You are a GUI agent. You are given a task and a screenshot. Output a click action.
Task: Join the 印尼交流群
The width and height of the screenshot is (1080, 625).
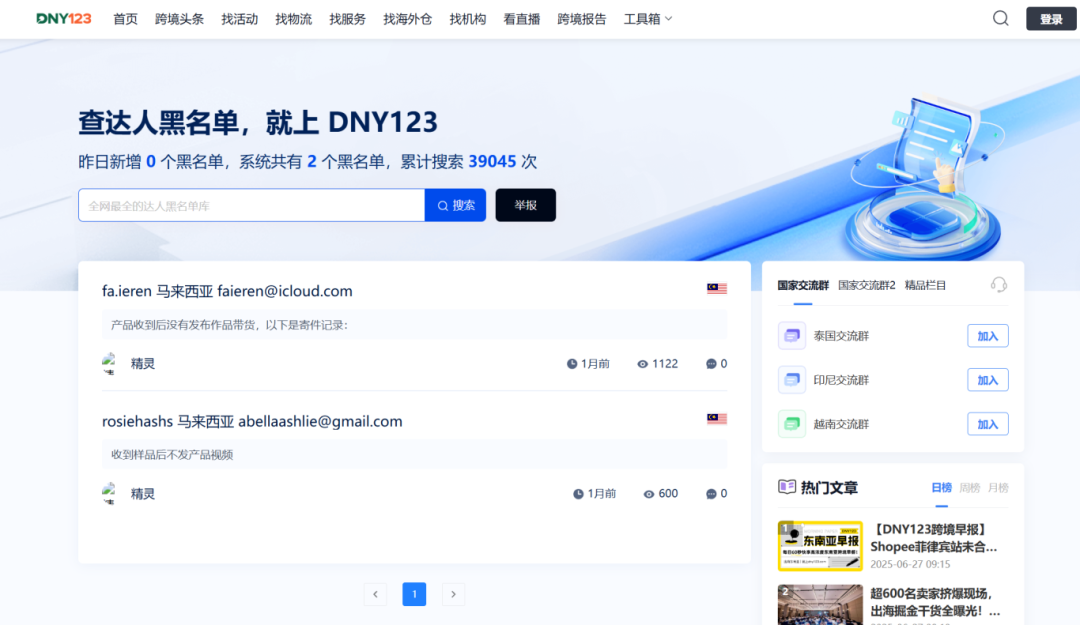tap(988, 380)
